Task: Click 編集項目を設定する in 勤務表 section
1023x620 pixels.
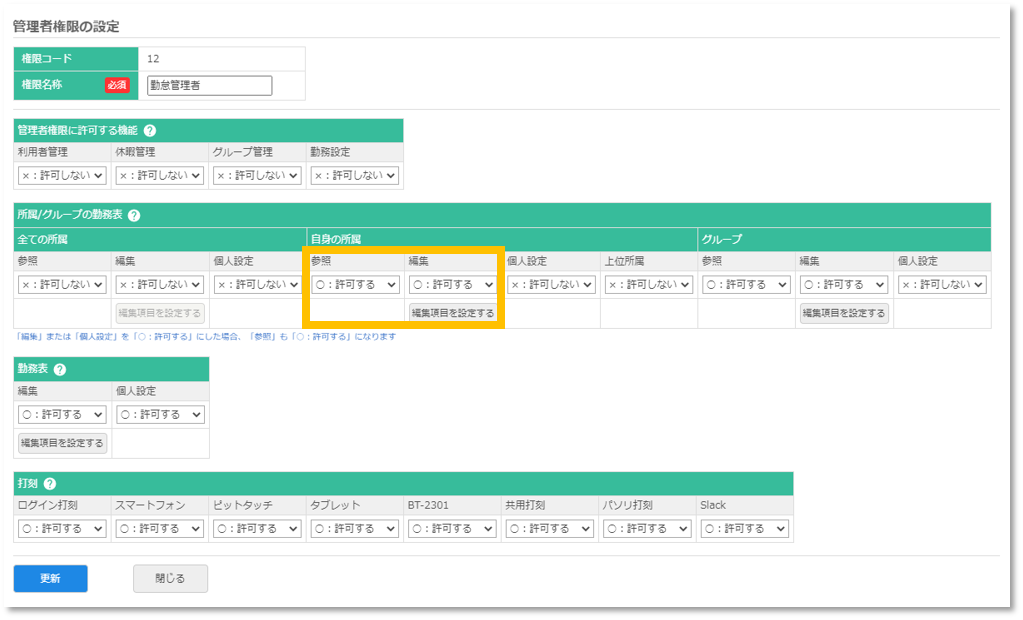Action: pos(61,443)
